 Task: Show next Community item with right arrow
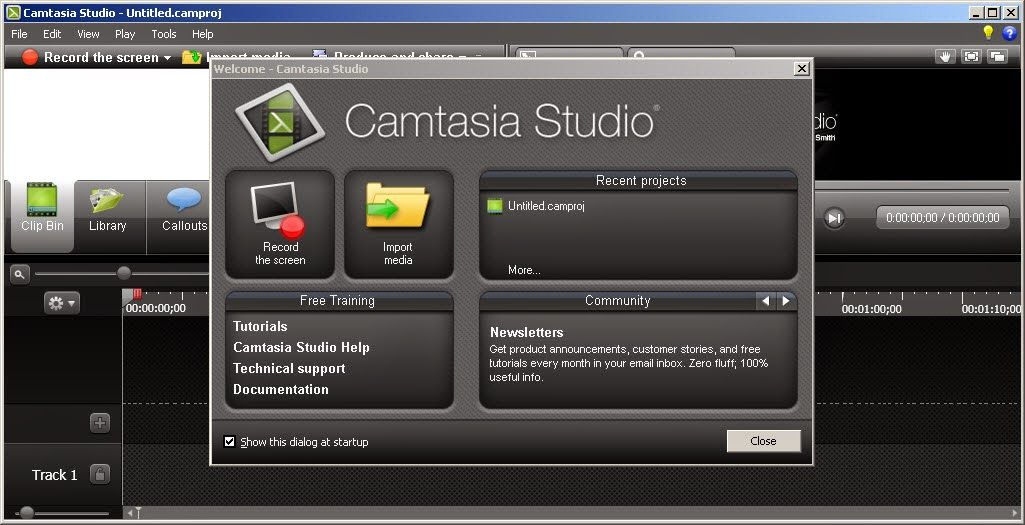tap(786, 301)
